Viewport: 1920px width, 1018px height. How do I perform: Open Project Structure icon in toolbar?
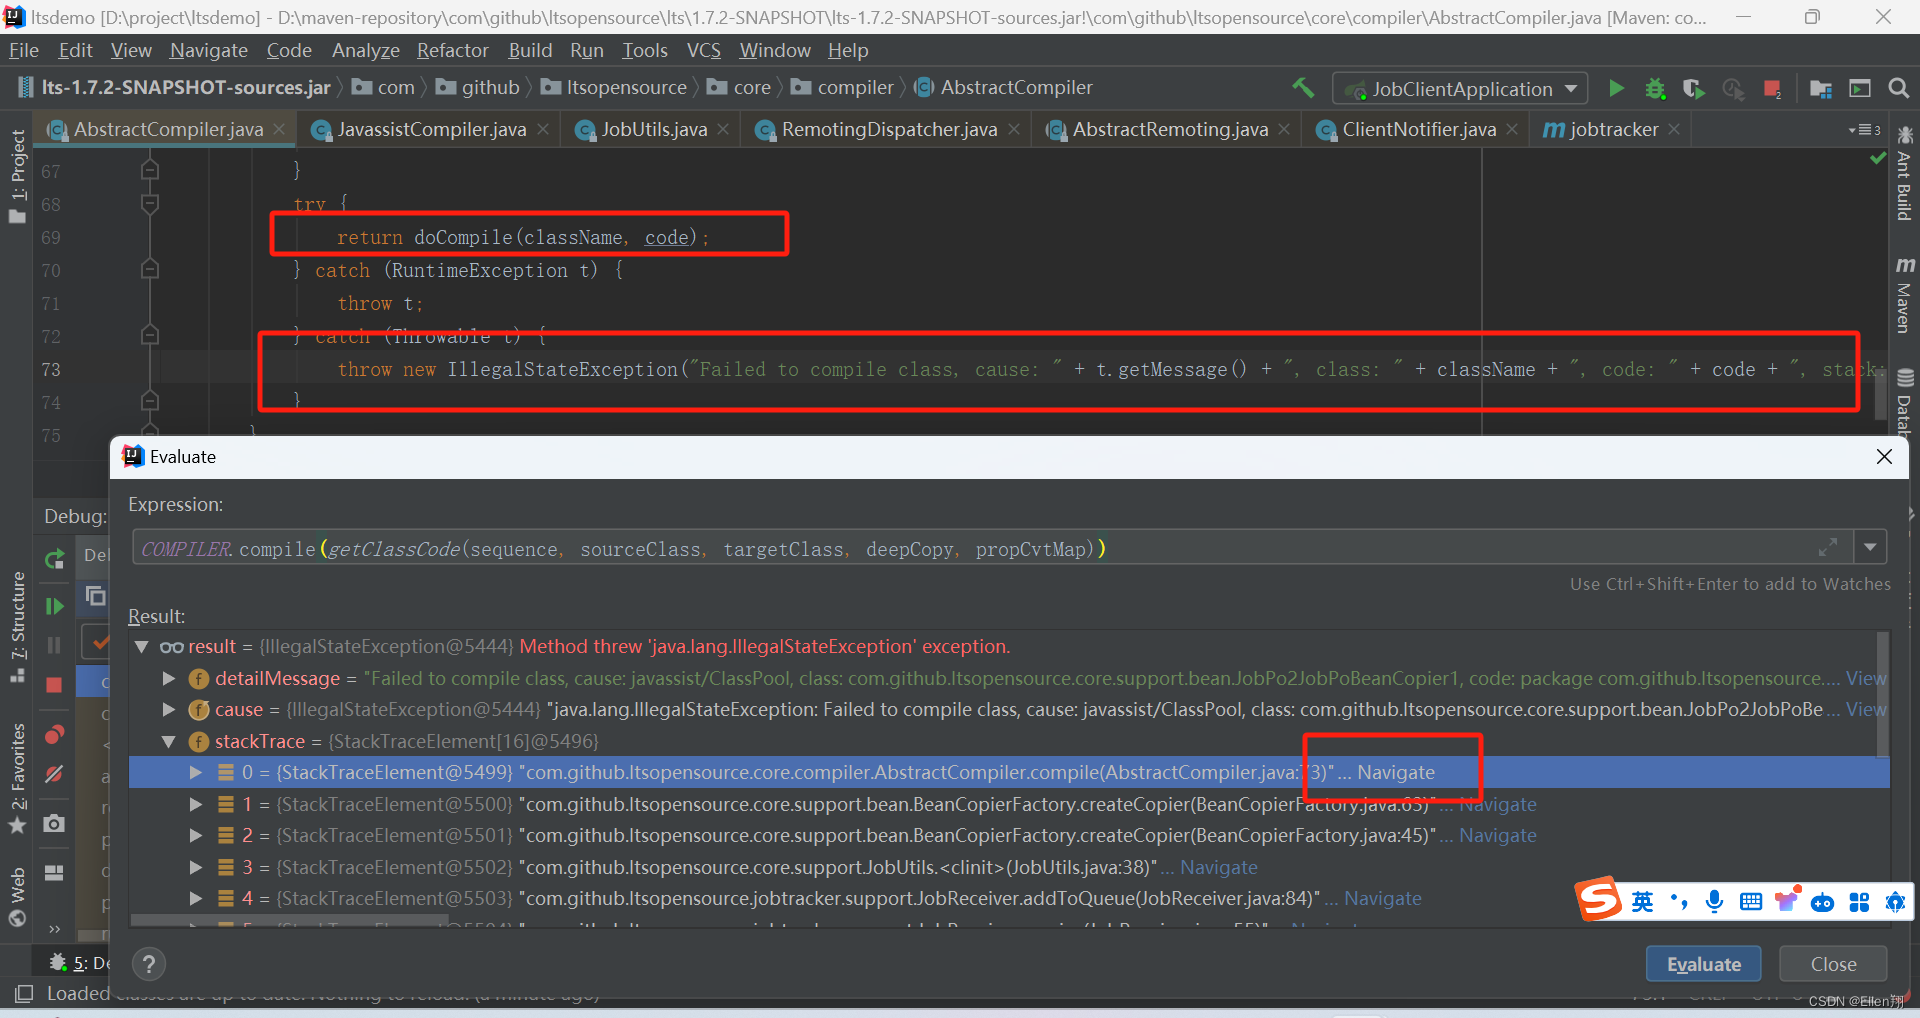click(1820, 88)
